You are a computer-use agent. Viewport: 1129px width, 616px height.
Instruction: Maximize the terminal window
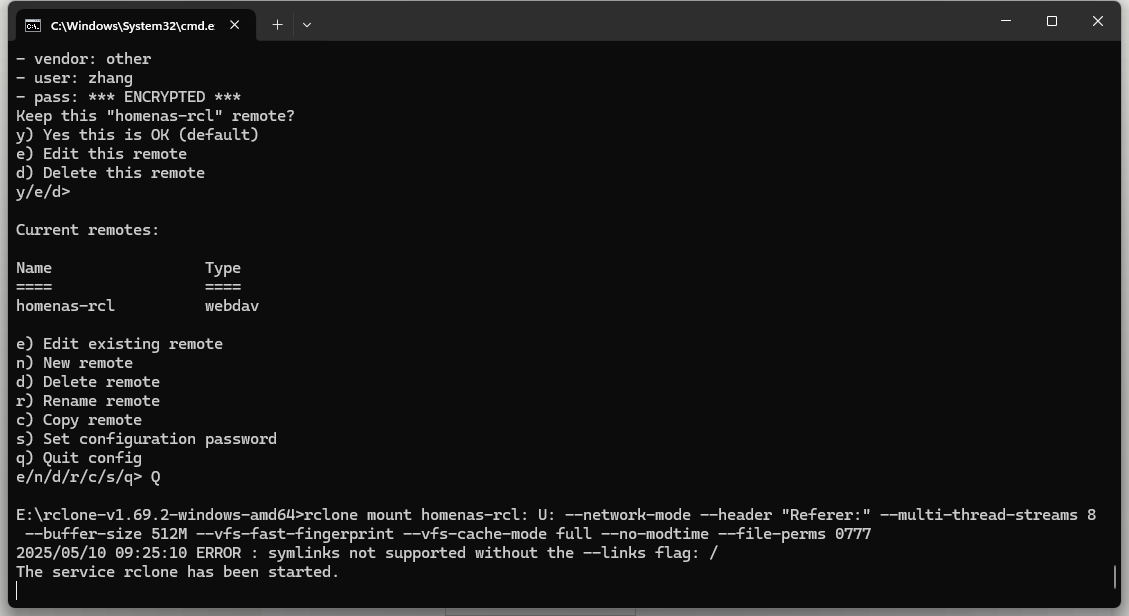pyautogui.click(x=1052, y=21)
